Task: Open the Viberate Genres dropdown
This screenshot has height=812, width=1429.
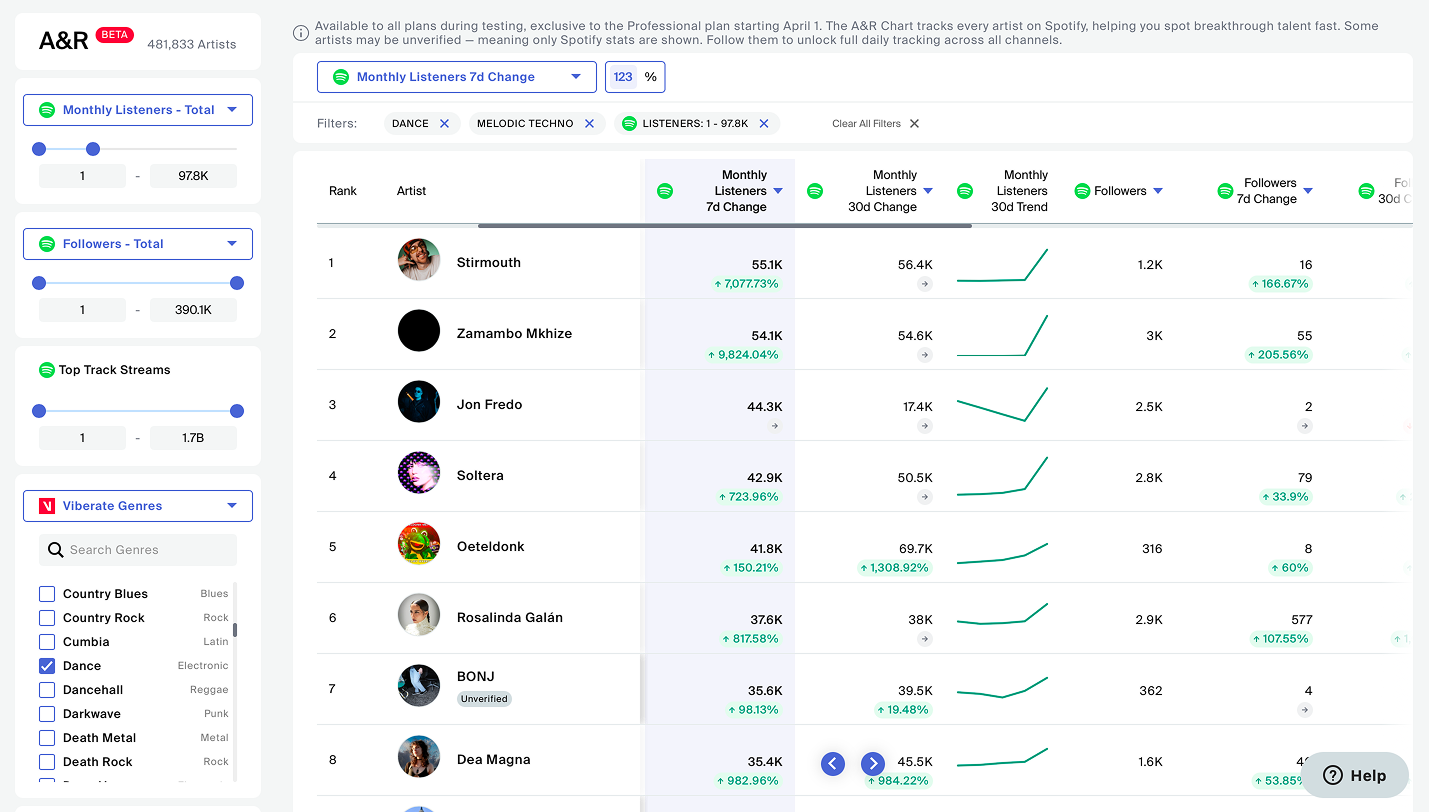Action: pyautogui.click(x=138, y=506)
